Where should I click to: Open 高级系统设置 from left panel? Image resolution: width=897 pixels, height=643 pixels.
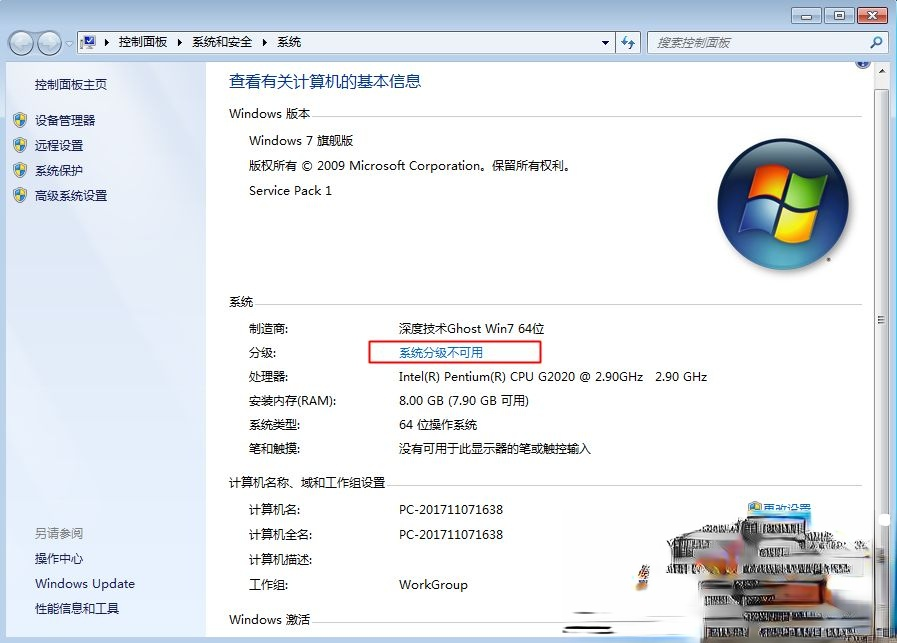point(71,196)
